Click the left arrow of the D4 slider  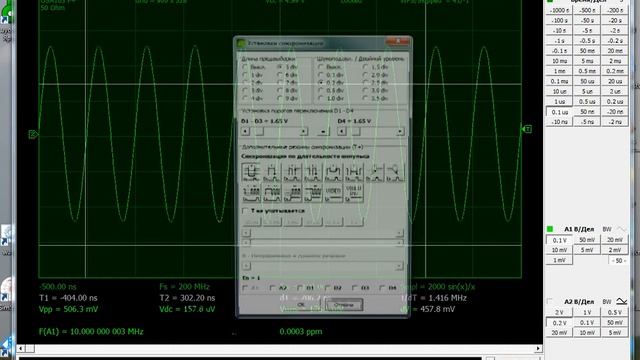tap(342, 131)
